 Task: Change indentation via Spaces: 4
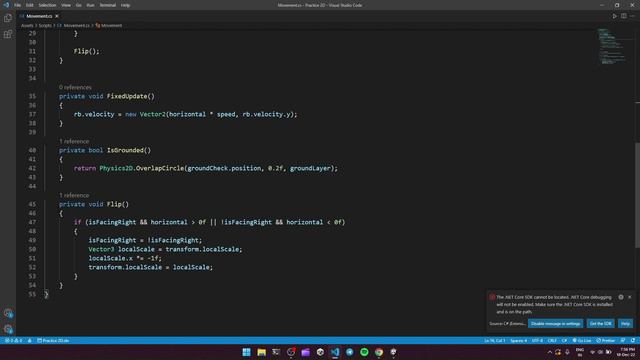tap(518, 340)
